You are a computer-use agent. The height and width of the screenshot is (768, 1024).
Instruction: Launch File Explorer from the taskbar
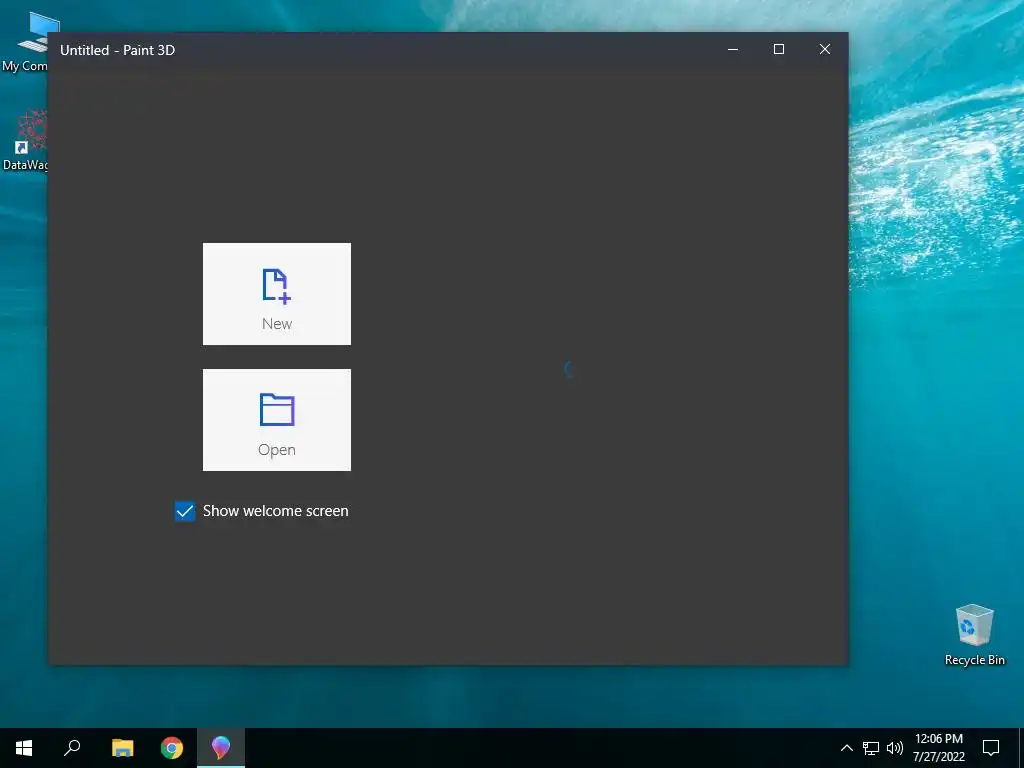[122, 748]
